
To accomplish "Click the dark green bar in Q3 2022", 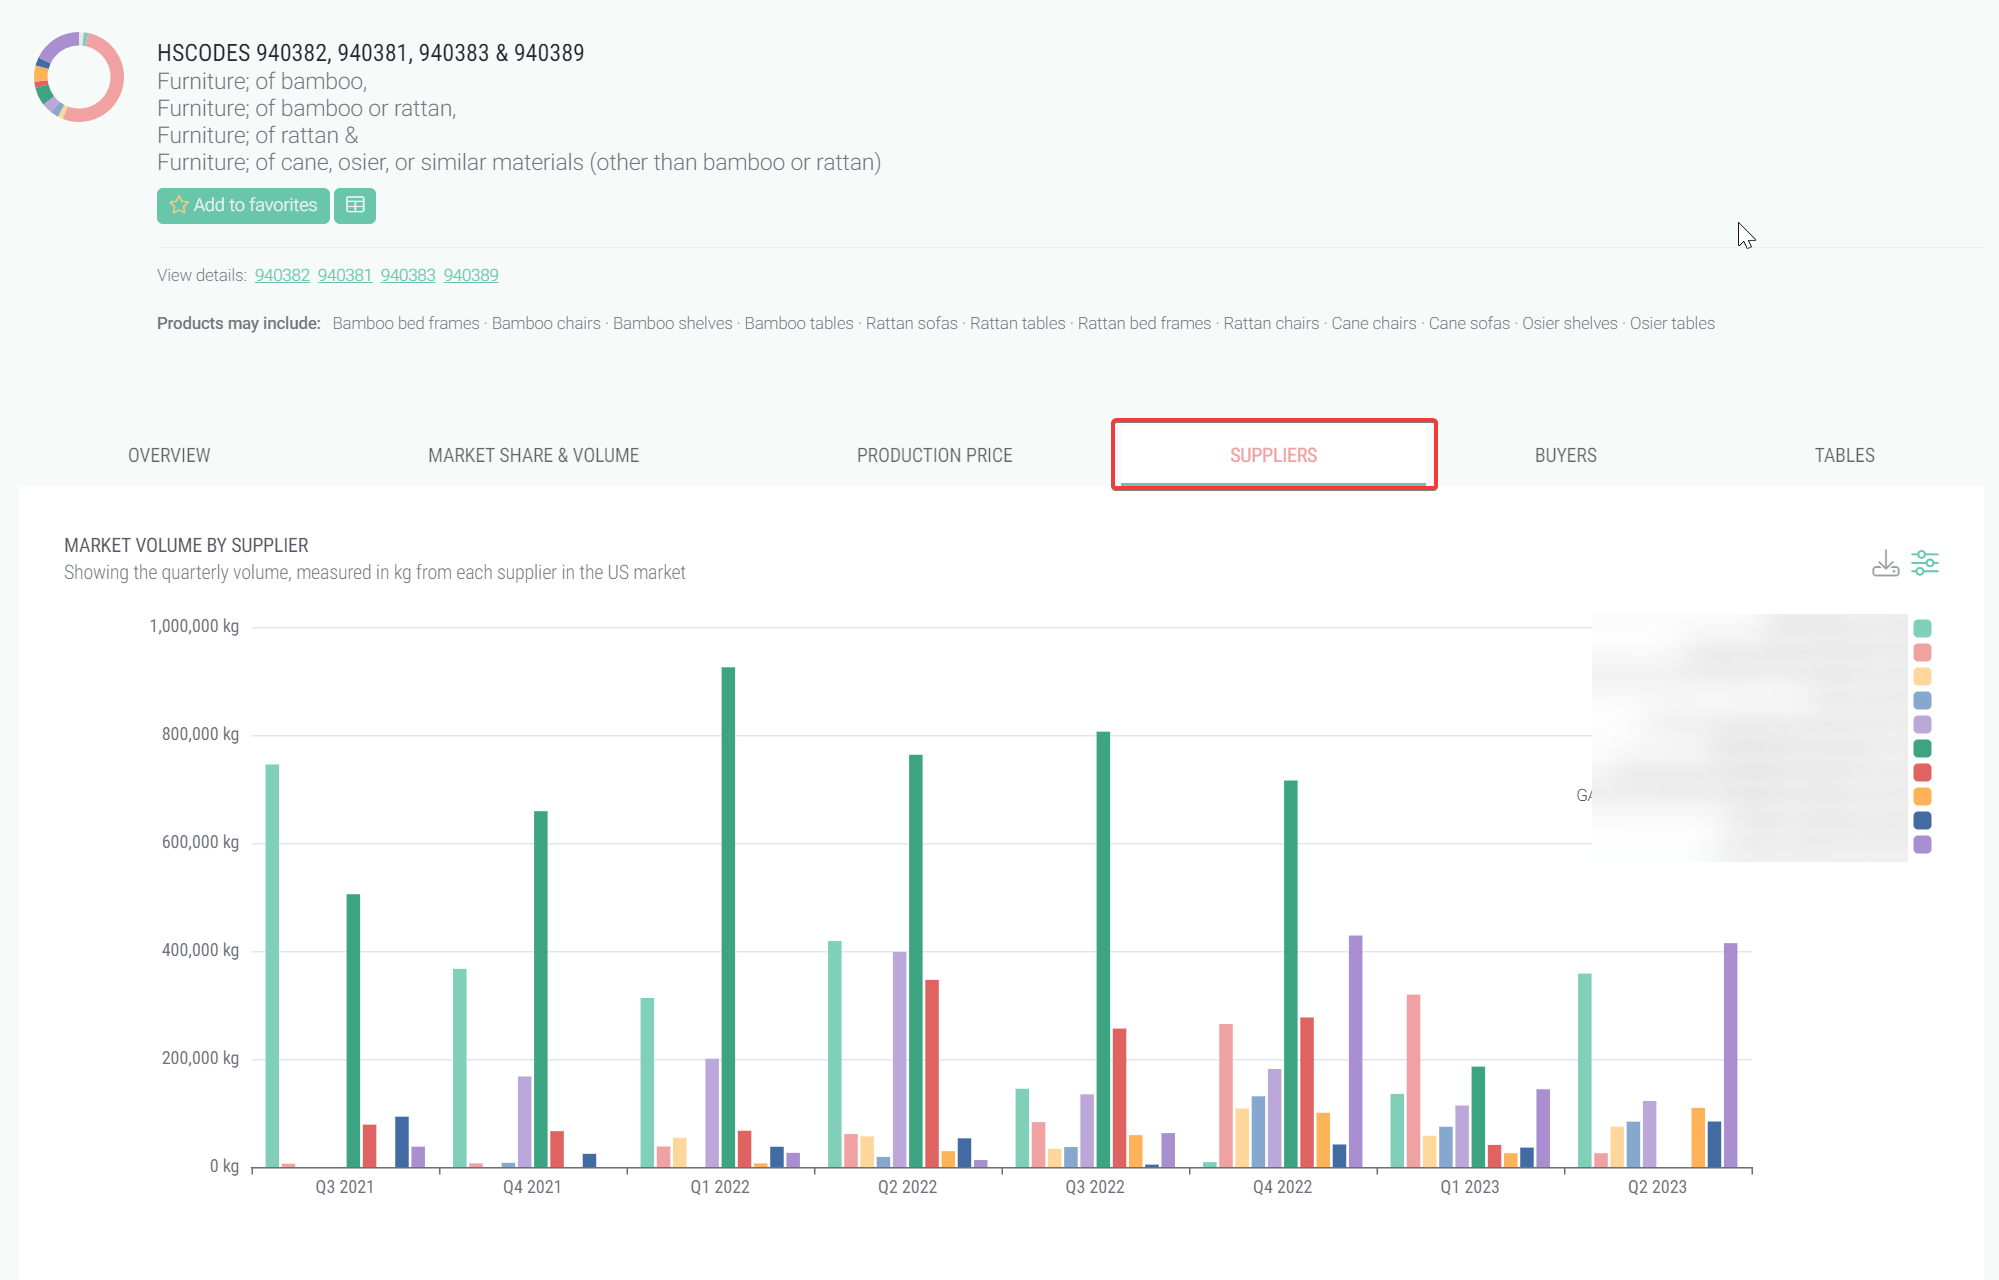I will coord(1103,949).
